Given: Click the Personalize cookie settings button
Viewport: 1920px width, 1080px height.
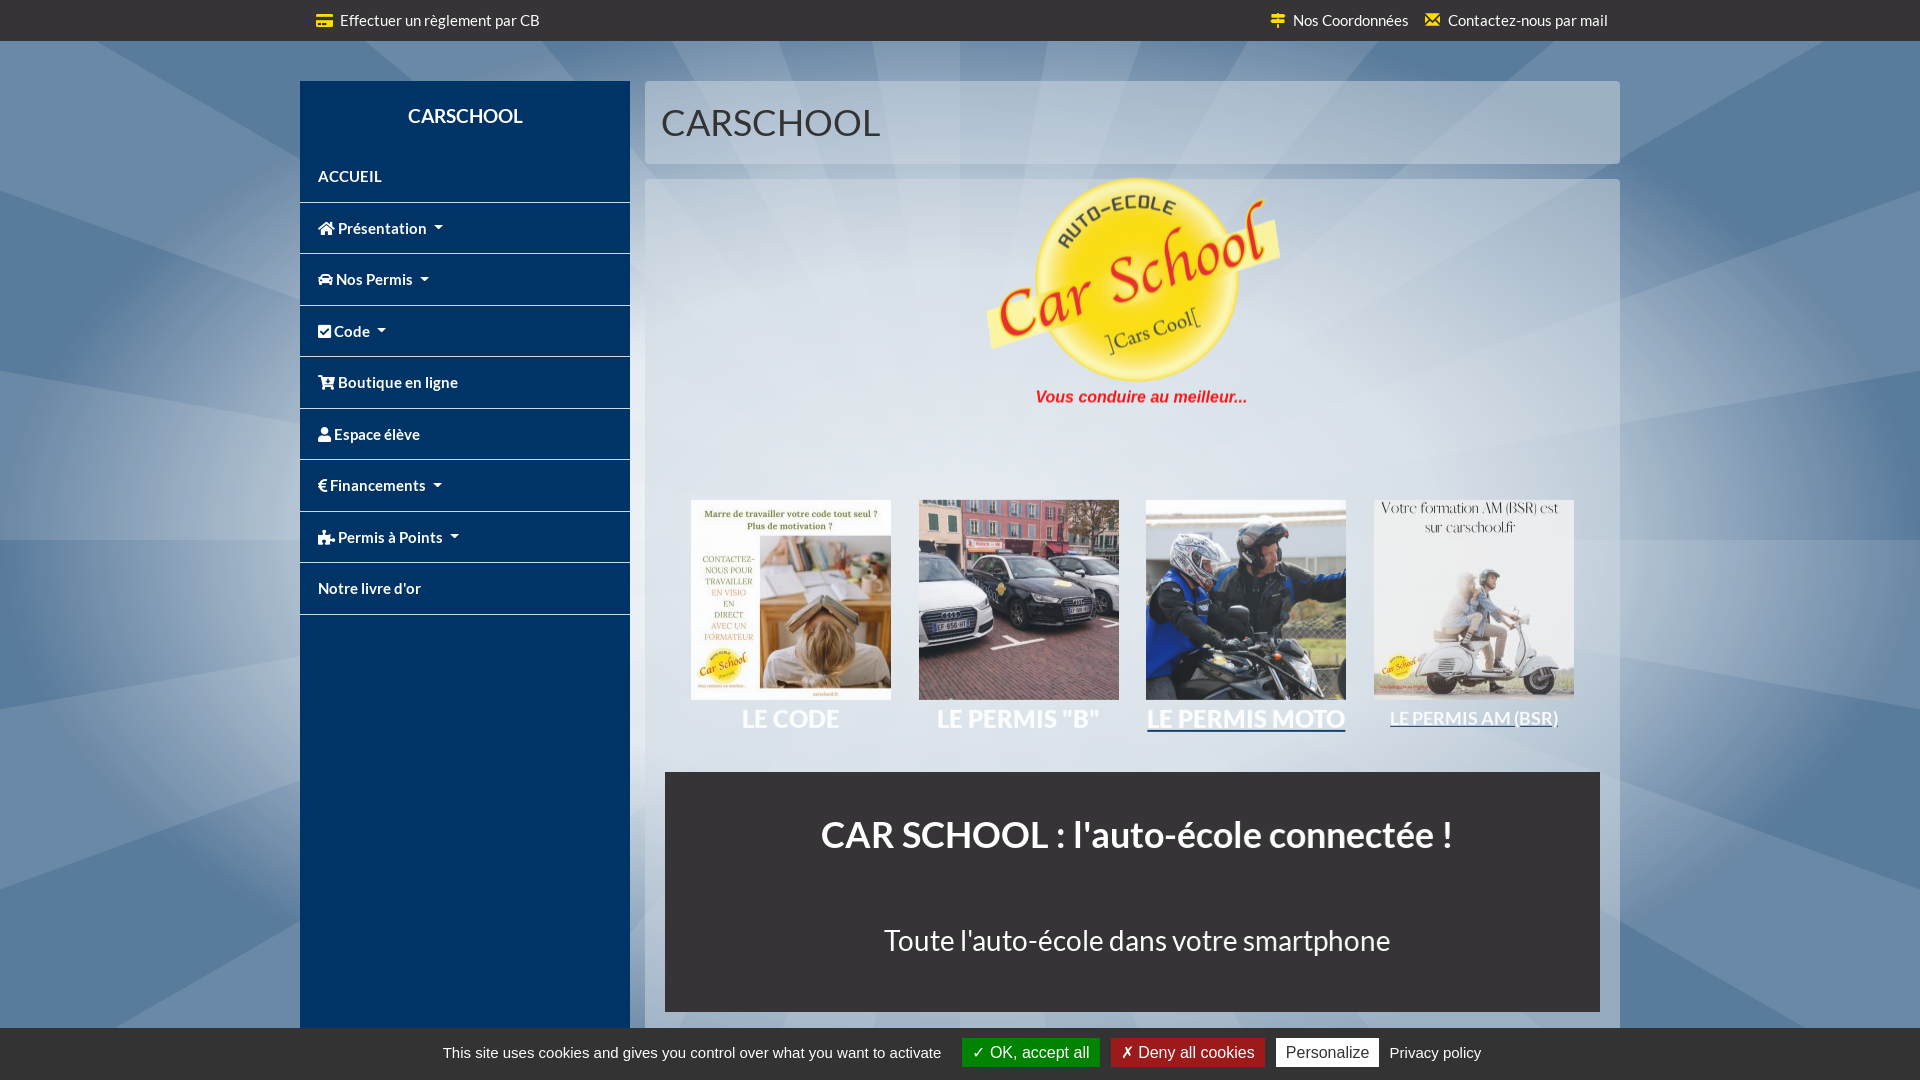Looking at the screenshot, I should (x=1327, y=1052).
